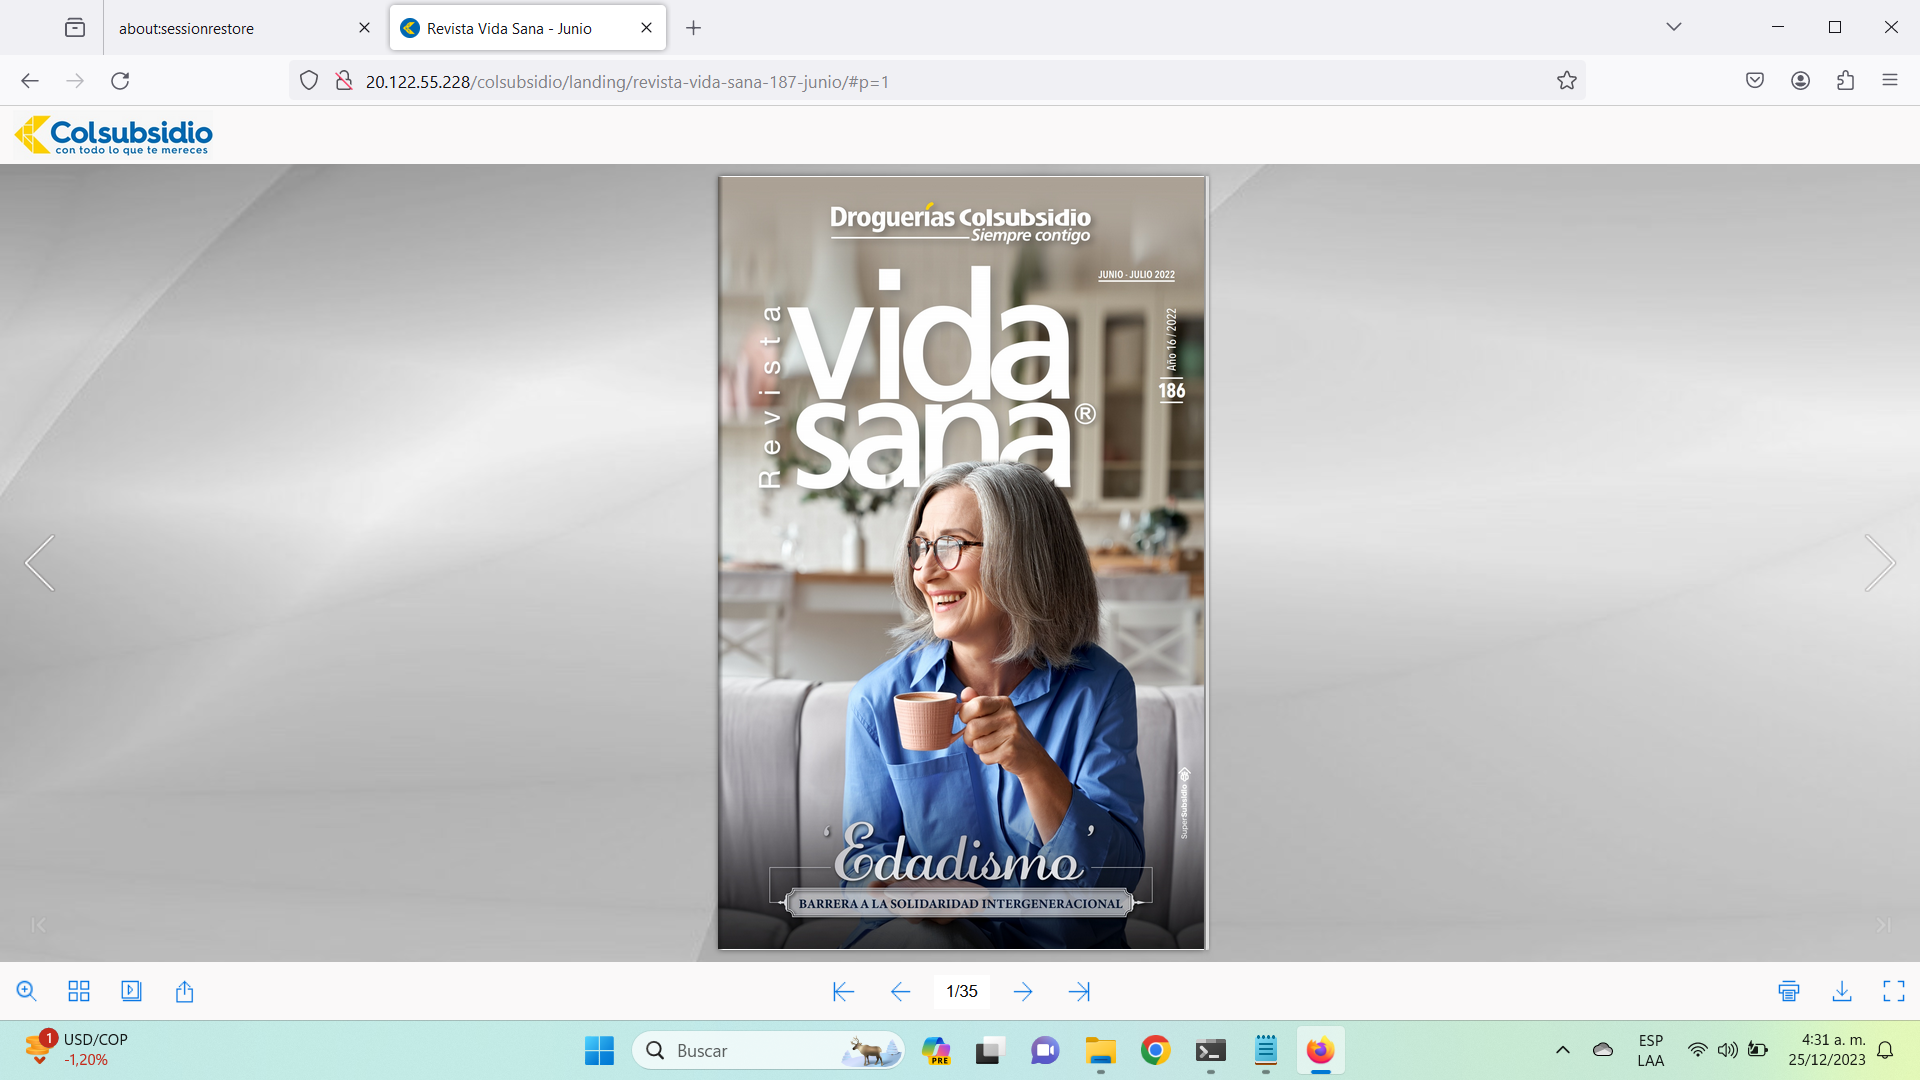Open the Wi-Fi network settings
This screenshot has width=1920, height=1080.
click(1697, 1050)
